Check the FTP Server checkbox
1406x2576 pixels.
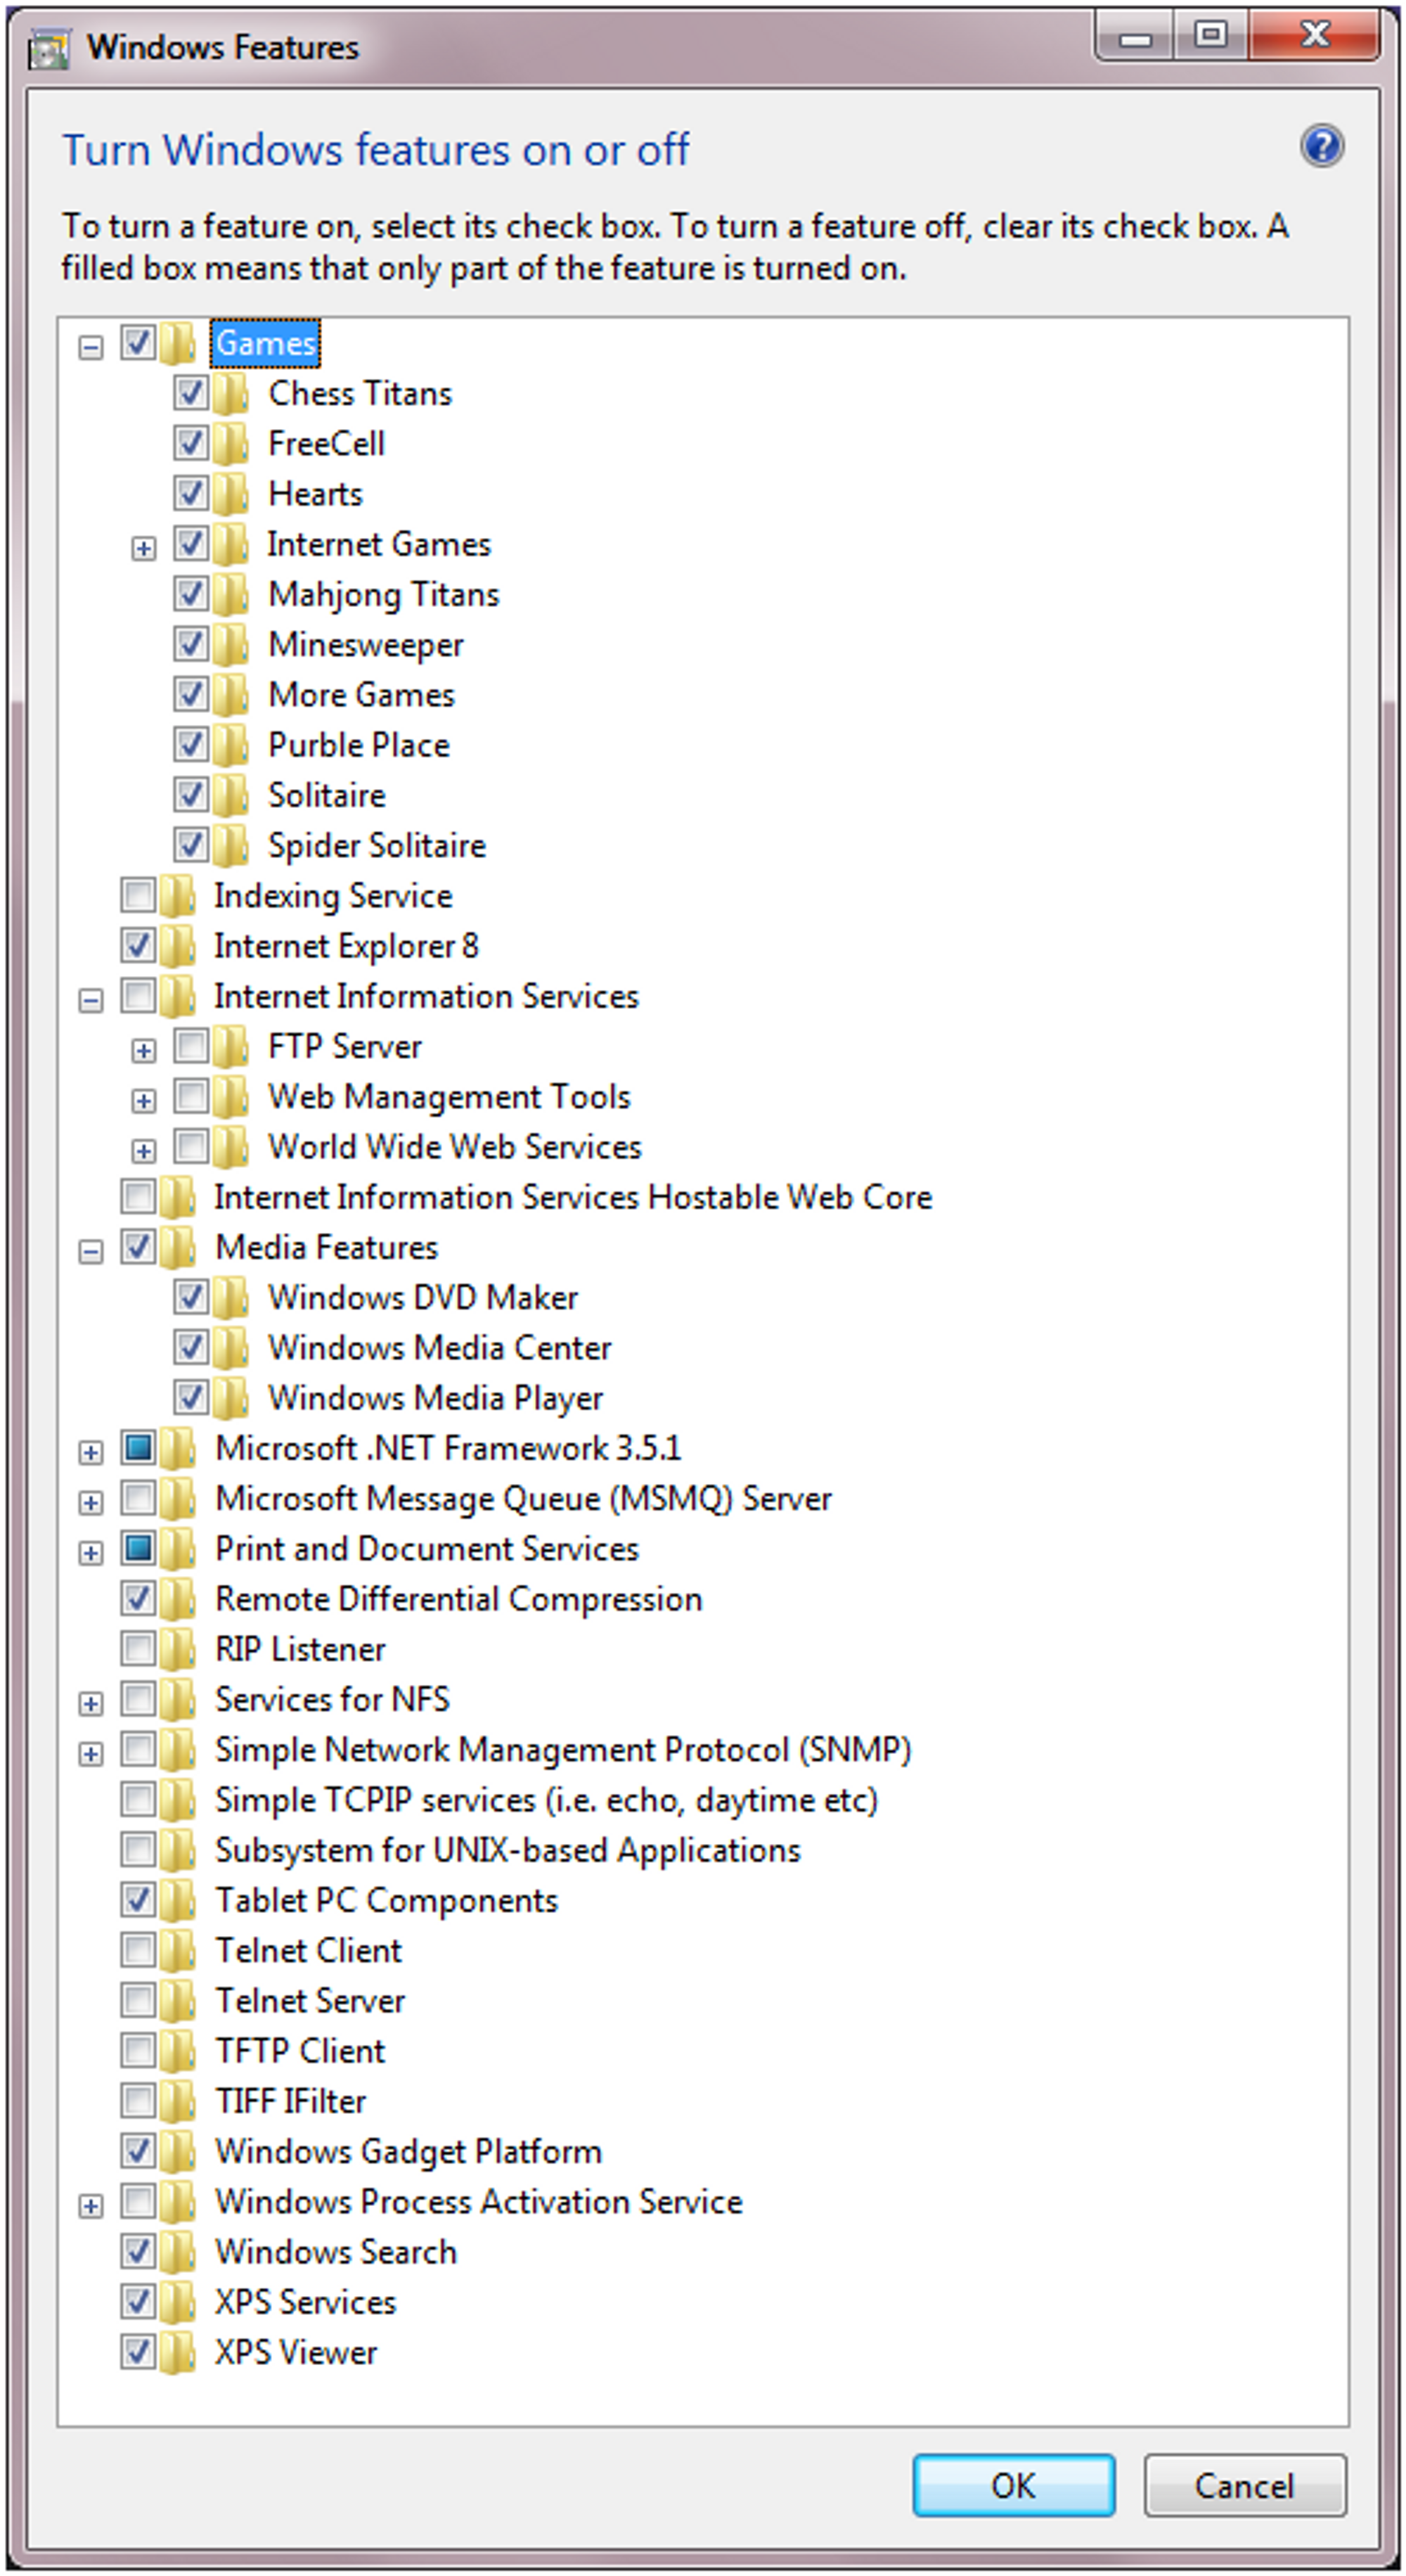coord(190,1046)
